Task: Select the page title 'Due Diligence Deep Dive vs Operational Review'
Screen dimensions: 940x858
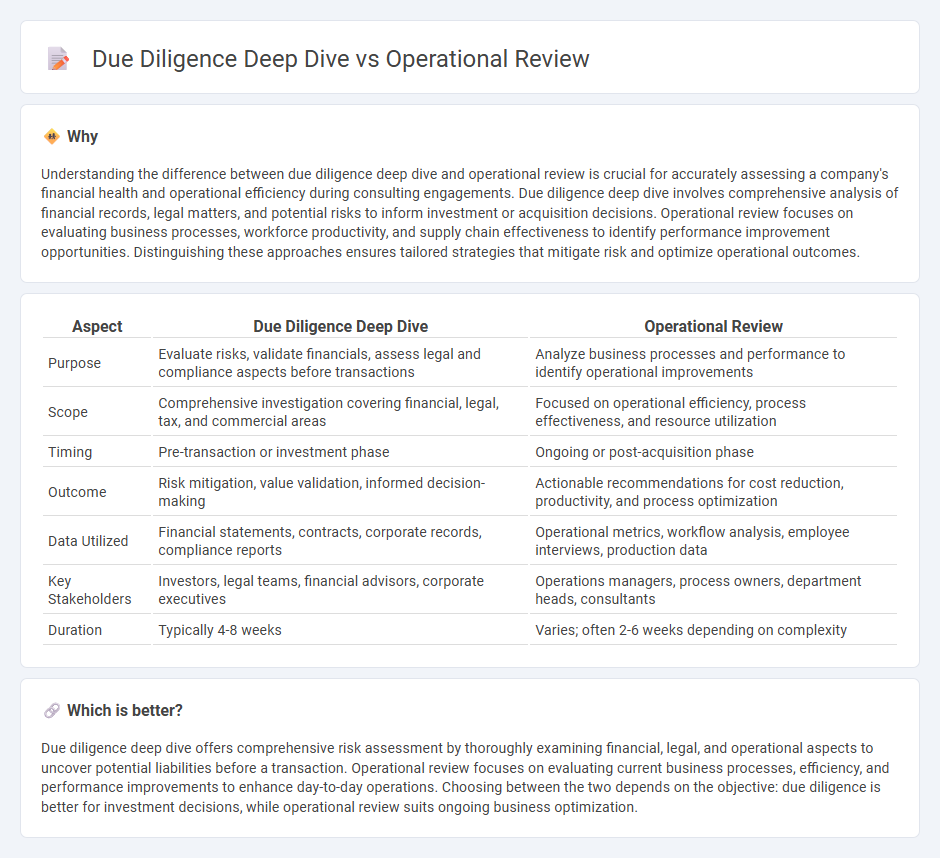Action: [x=341, y=59]
